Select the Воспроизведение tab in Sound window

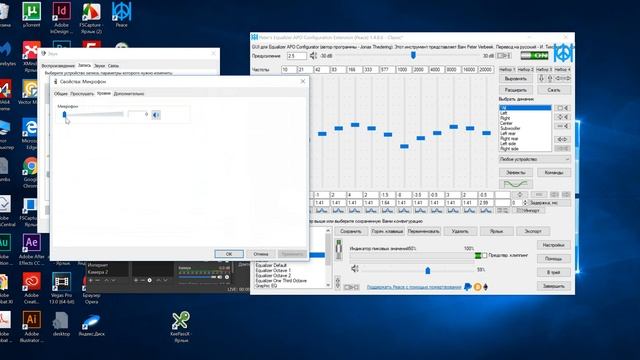click(x=58, y=66)
